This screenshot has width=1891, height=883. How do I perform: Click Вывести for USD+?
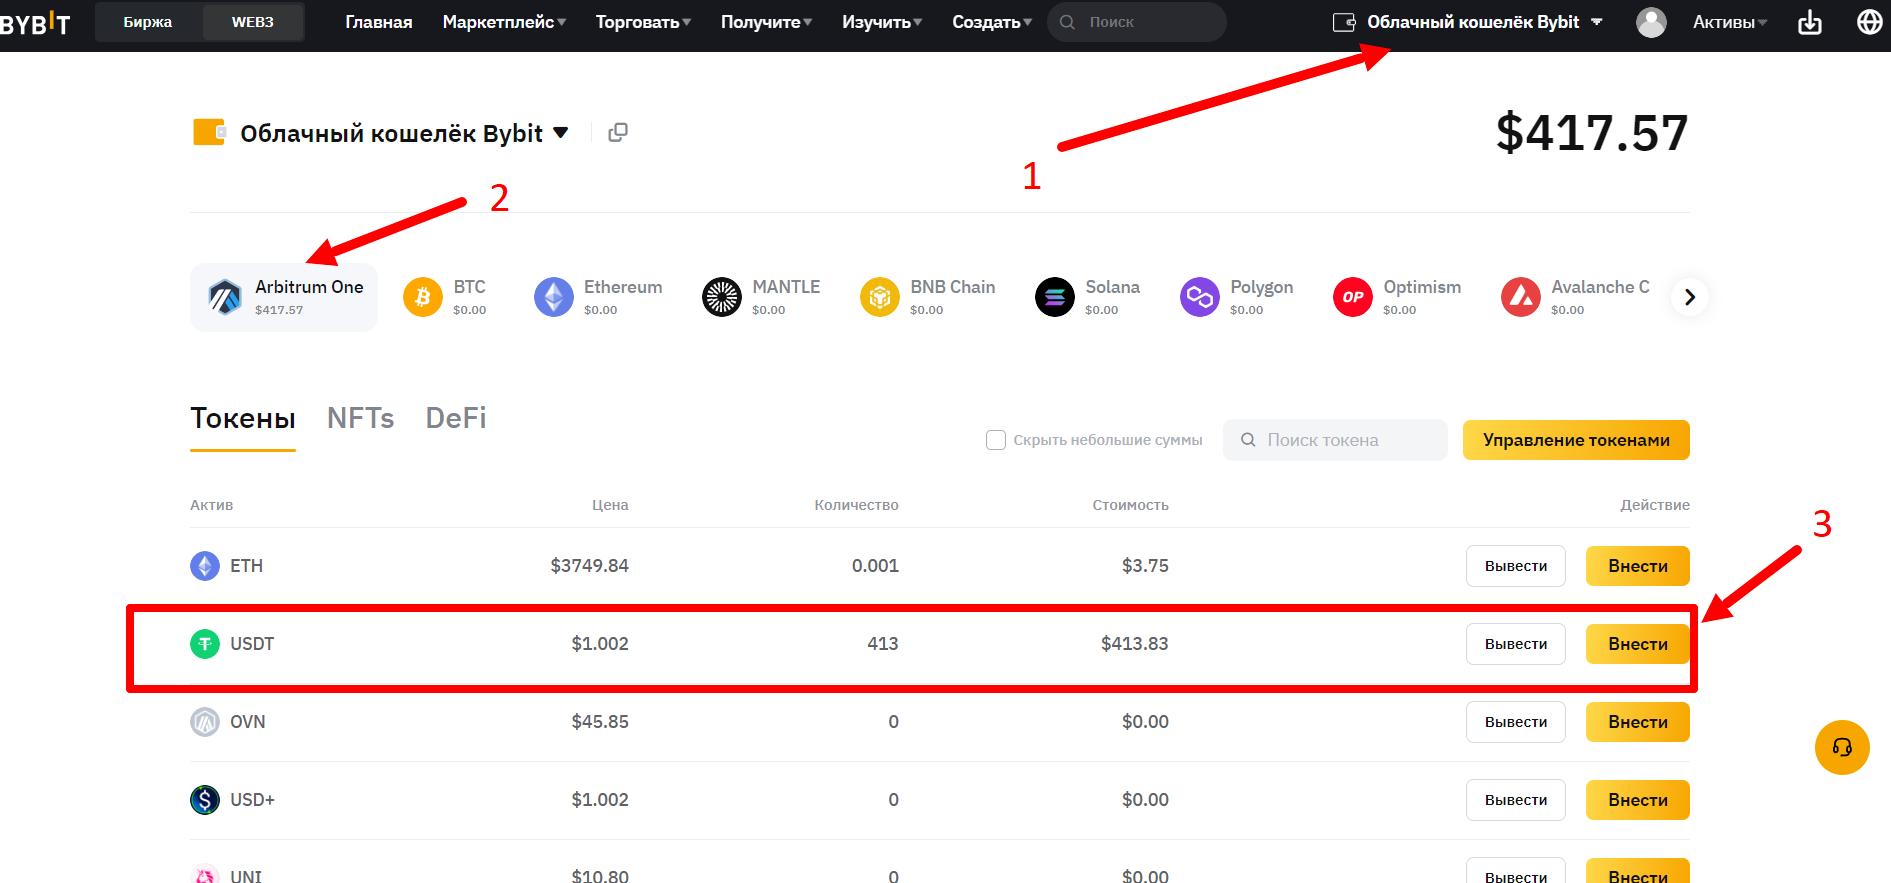tap(1516, 800)
